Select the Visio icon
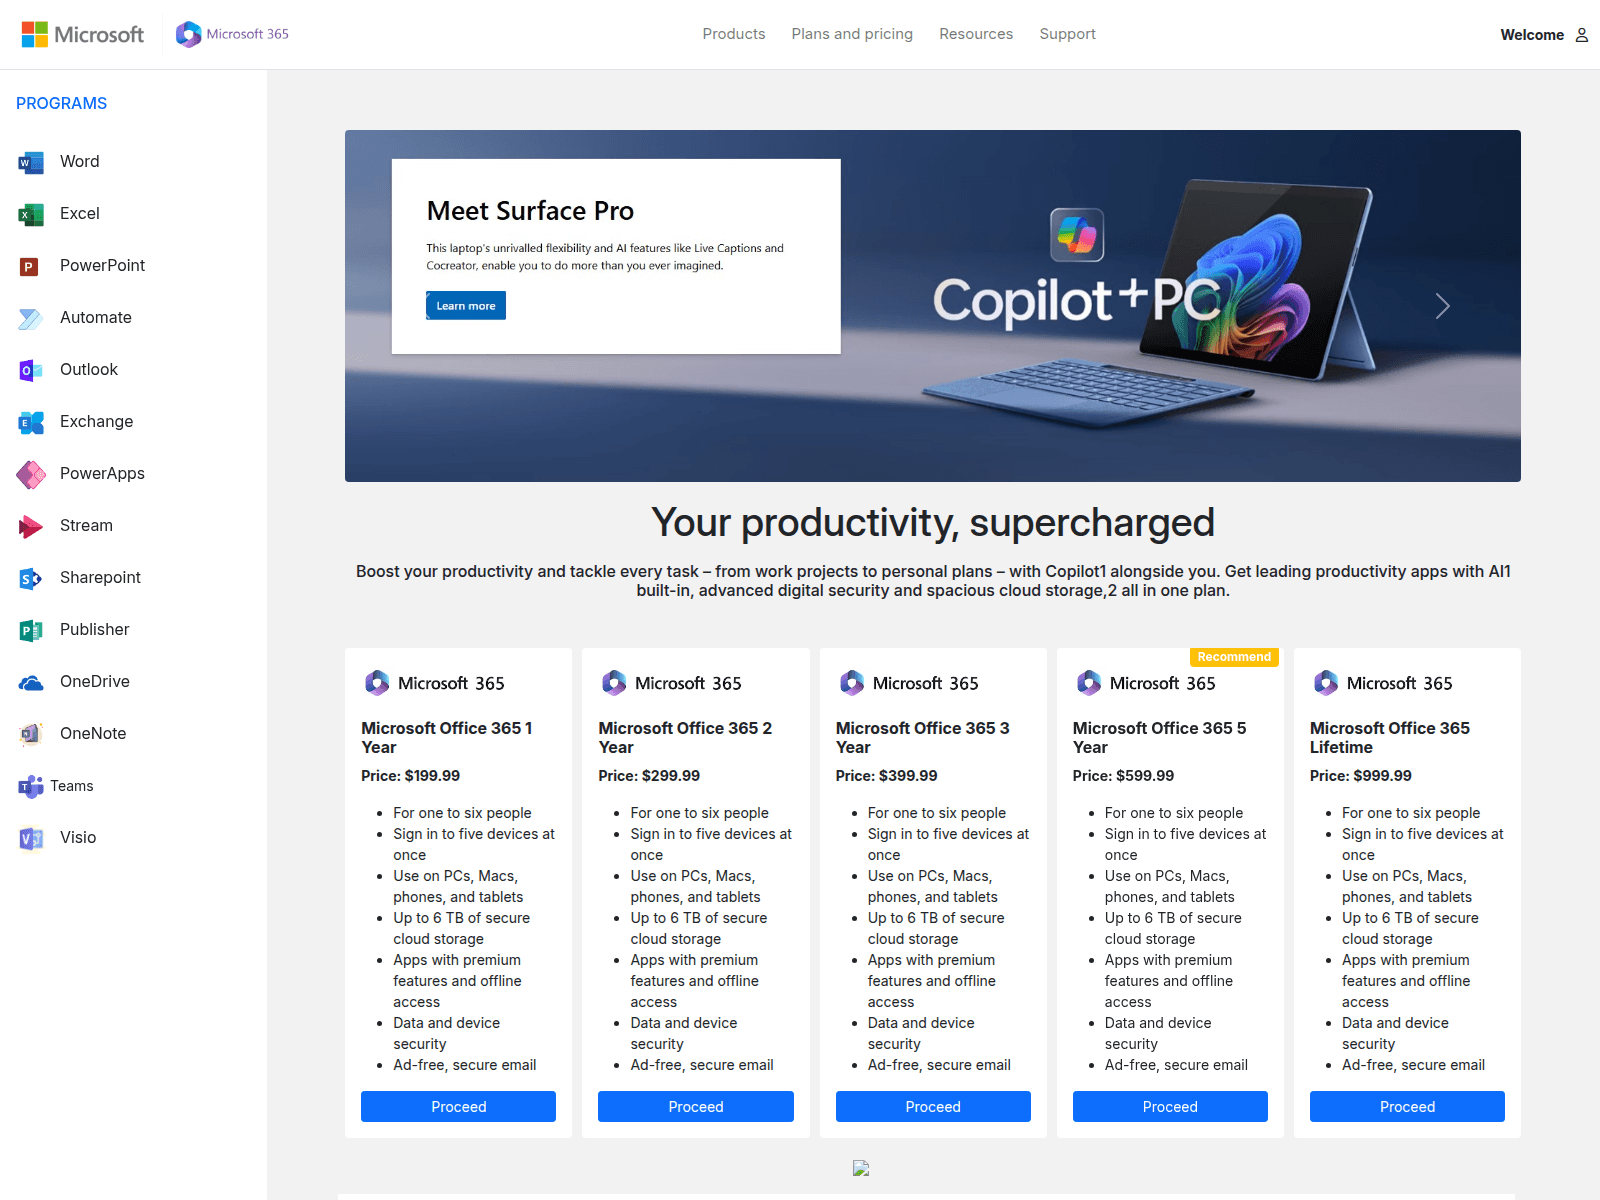Image resolution: width=1600 pixels, height=1200 pixels. [x=31, y=838]
